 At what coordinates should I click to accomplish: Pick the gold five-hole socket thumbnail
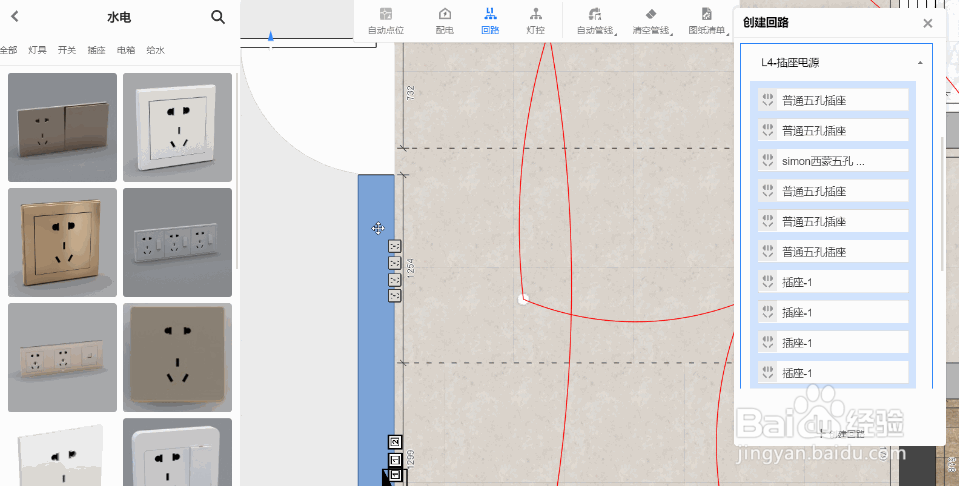click(62, 242)
